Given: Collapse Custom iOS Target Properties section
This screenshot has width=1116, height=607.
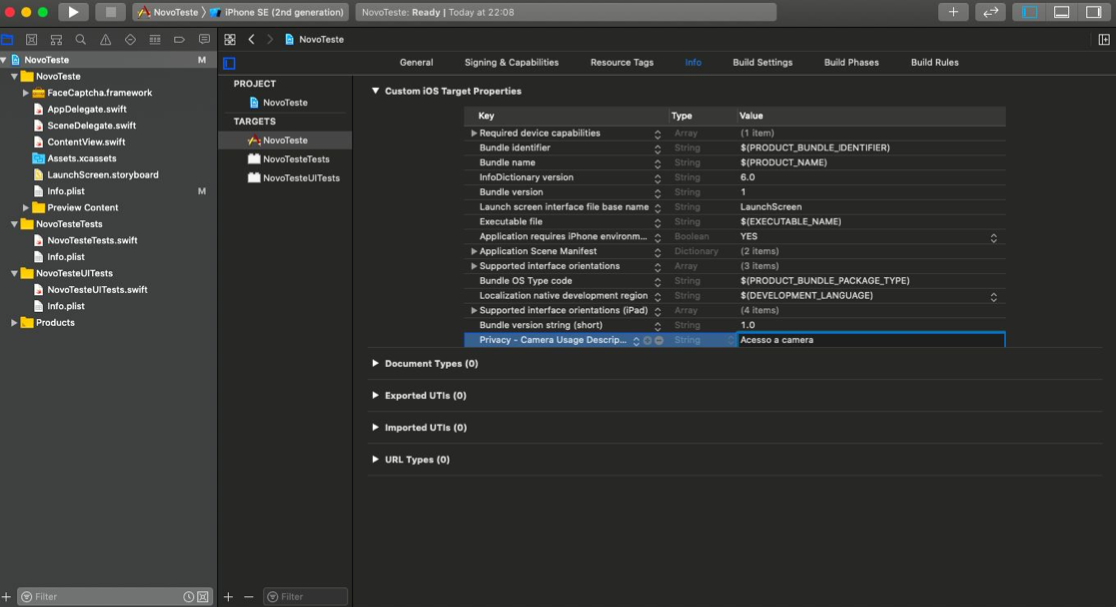Looking at the screenshot, I should coord(375,91).
